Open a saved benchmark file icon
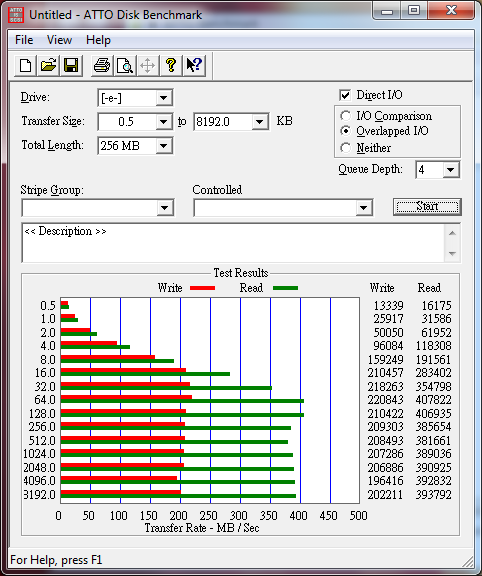482x576 pixels. click(48, 66)
